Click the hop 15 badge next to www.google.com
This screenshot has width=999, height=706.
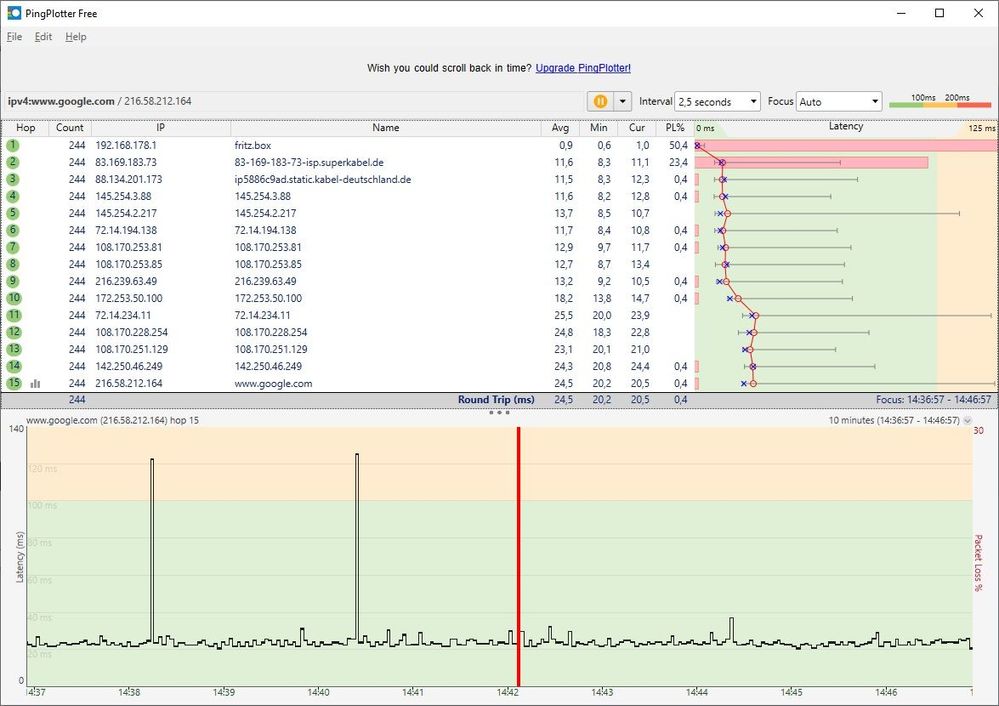click(x=12, y=383)
